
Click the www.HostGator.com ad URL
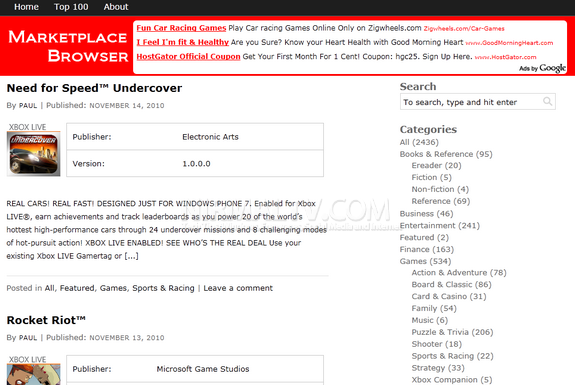tap(505, 57)
